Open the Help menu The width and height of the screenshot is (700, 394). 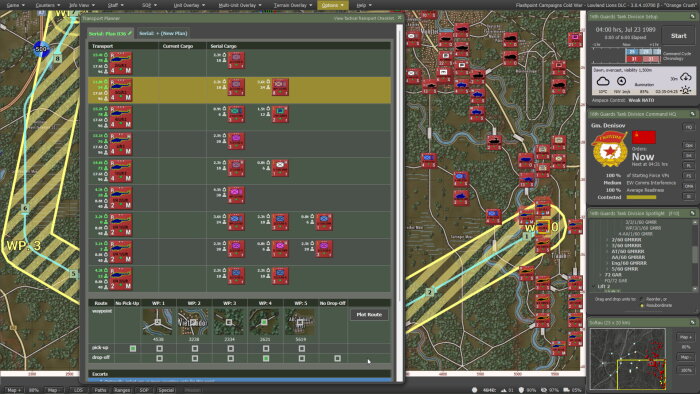(x=364, y=5)
